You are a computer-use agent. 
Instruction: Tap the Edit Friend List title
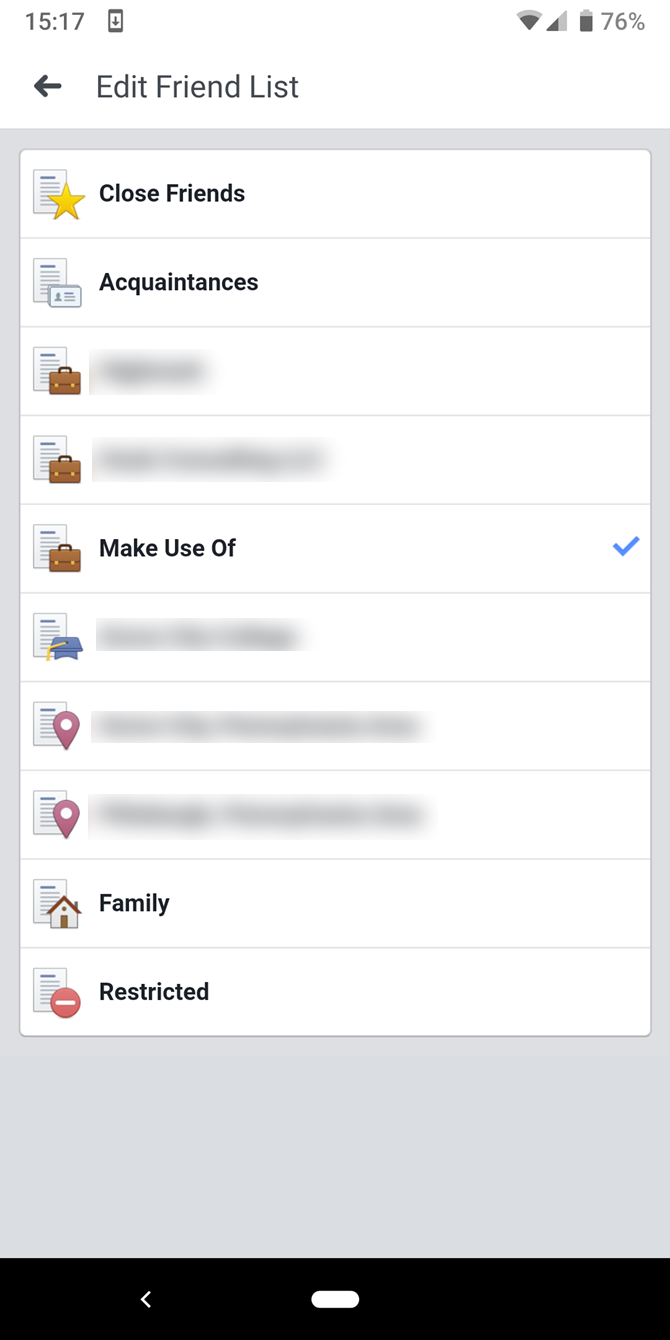pos(197,87)
